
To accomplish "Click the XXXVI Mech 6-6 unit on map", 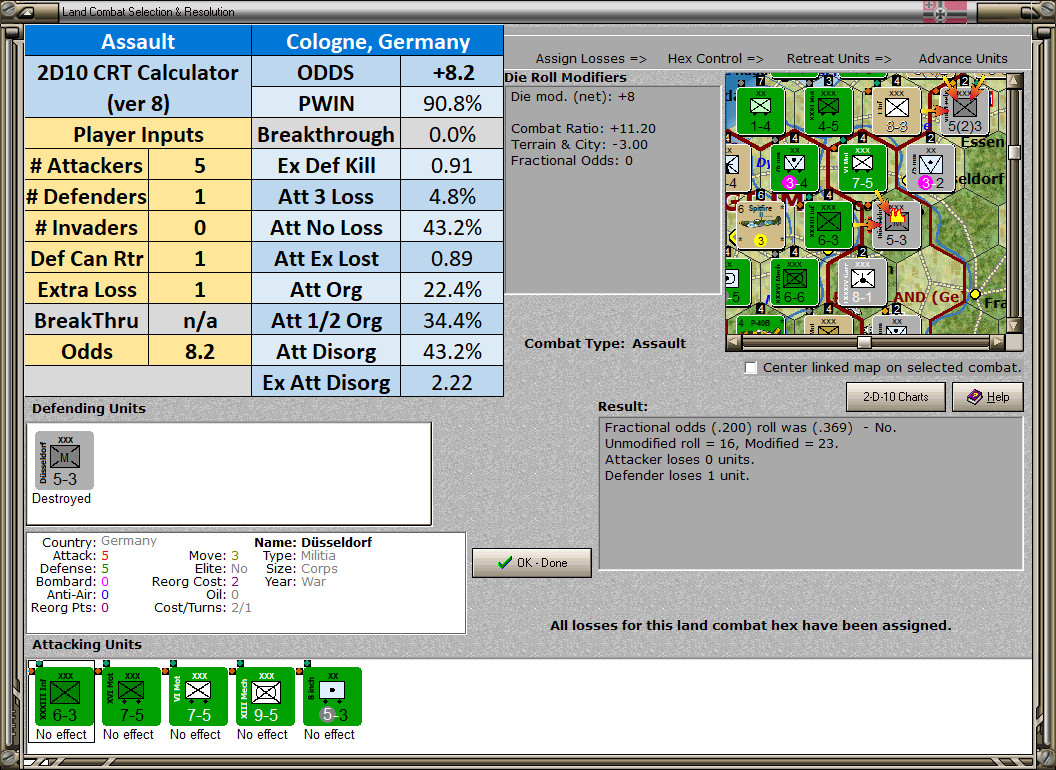I will [795, 282].
